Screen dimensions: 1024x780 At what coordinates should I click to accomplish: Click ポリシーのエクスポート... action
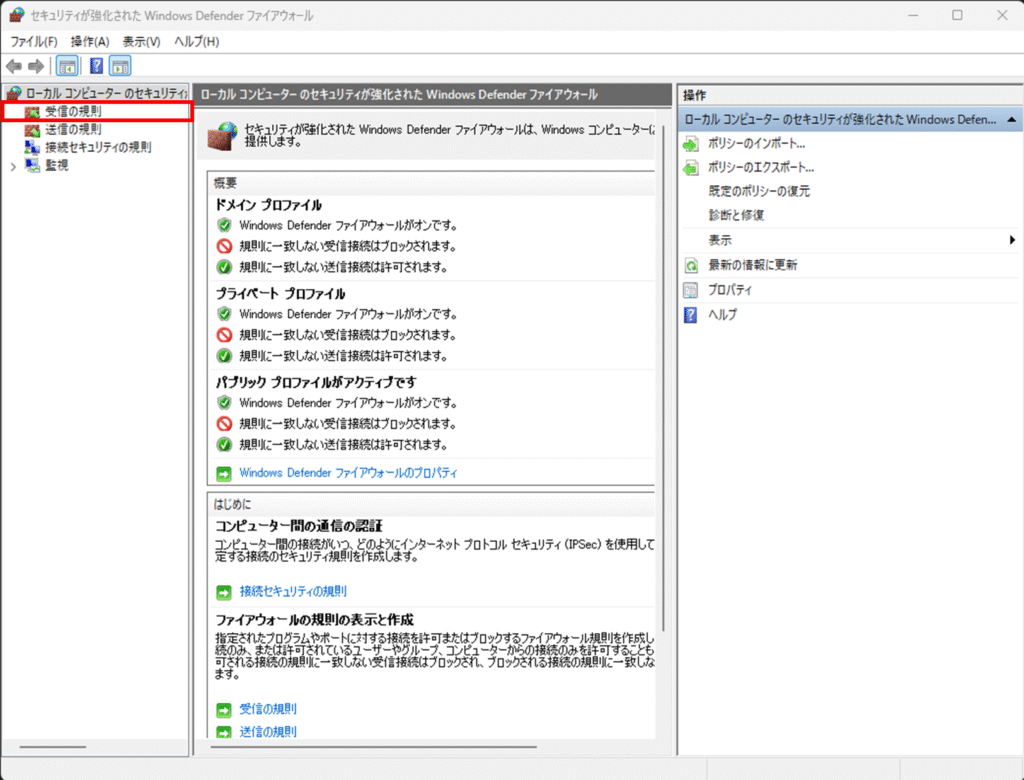click(x=761, y=168)
